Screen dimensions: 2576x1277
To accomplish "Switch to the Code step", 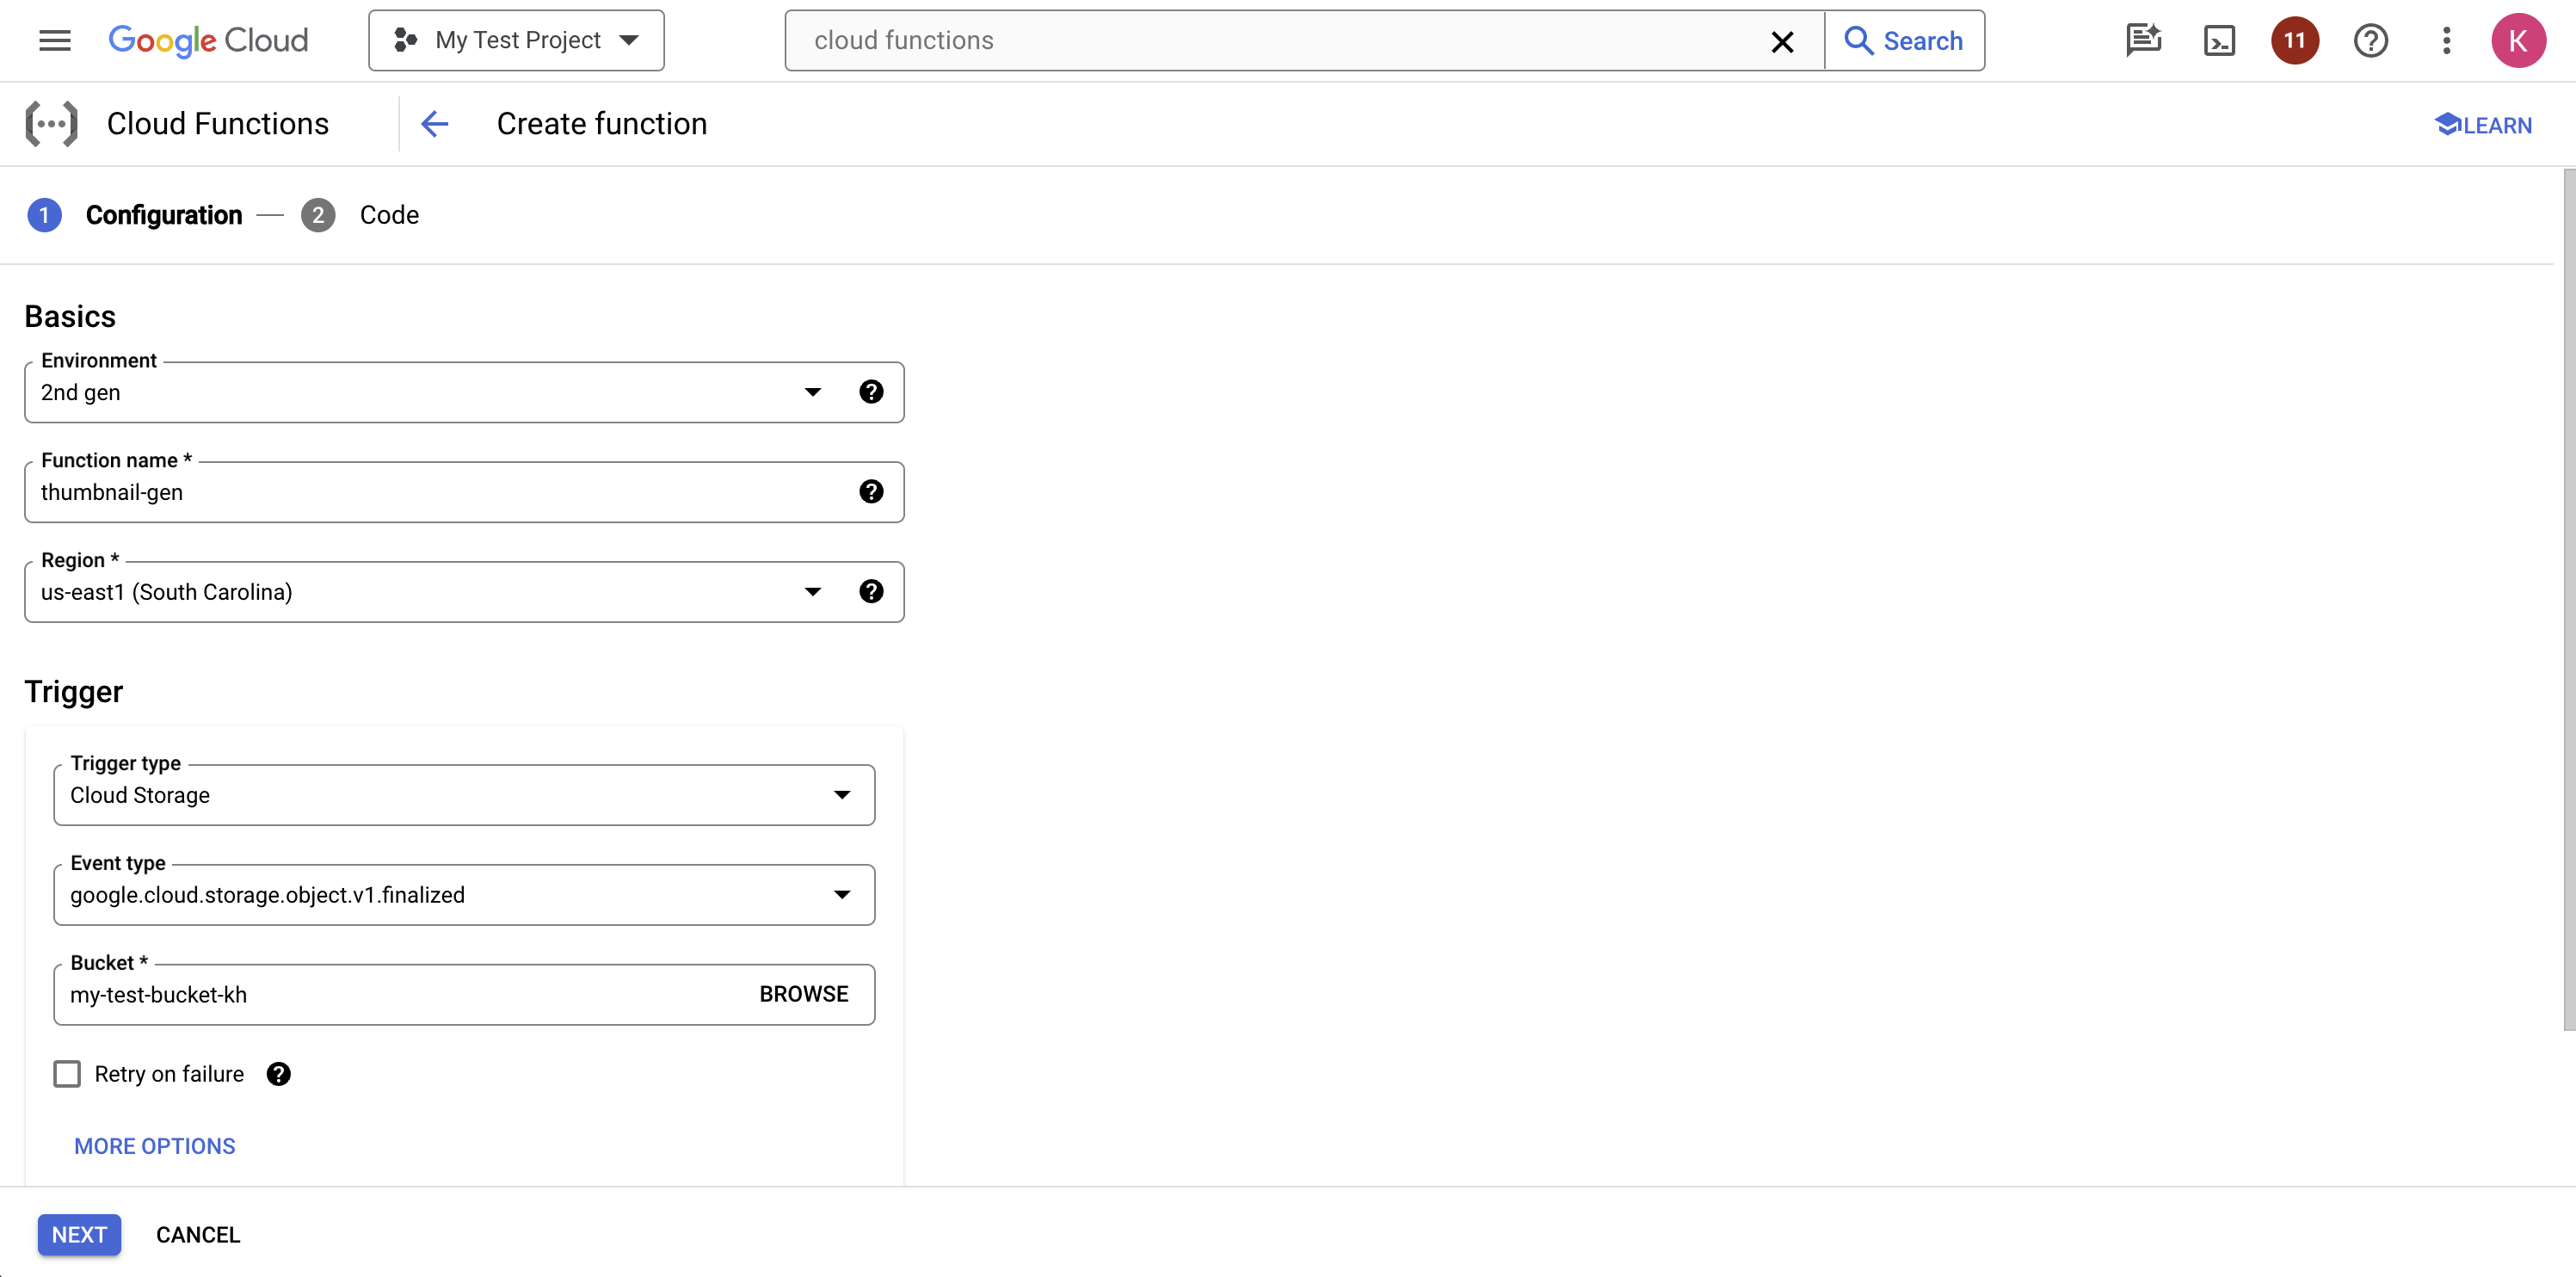I will pyautogui.click(x=389, y=215).
